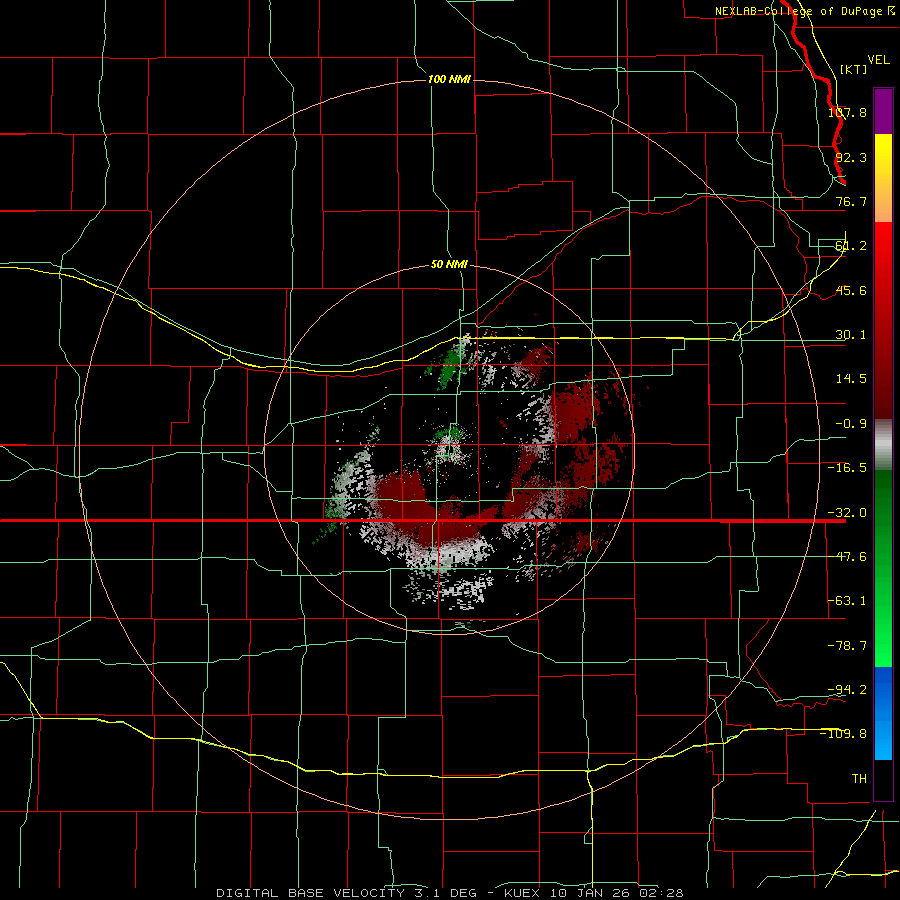Click the -32.0 velocity scale value

(847, 513)
